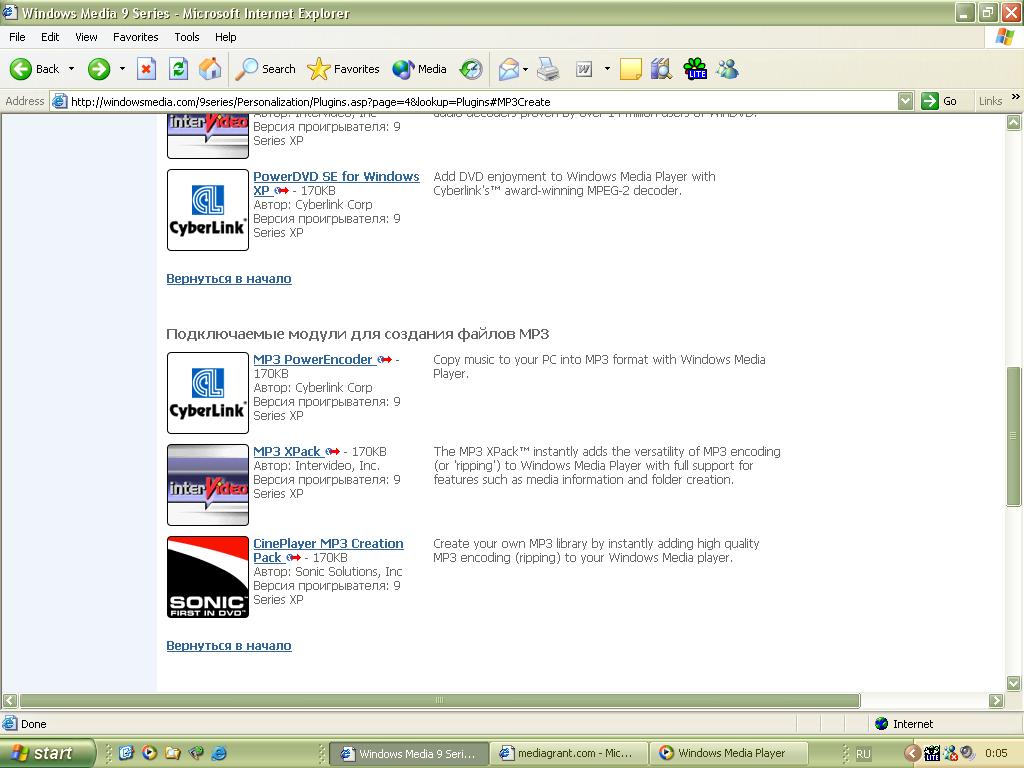Click the vertical scrollbar down arrow
Viewport: 1024px width, 768px height.
coord(1014,684)
